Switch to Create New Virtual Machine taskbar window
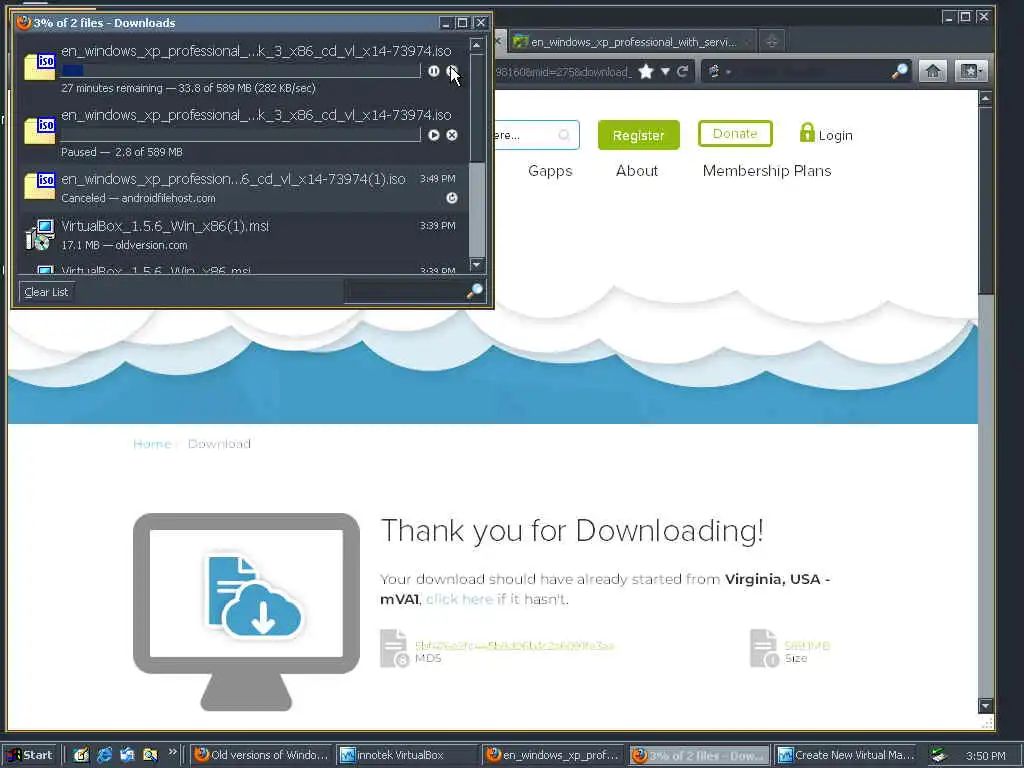This screenshot has width=1024, height=768. click(x=847, y=755)
